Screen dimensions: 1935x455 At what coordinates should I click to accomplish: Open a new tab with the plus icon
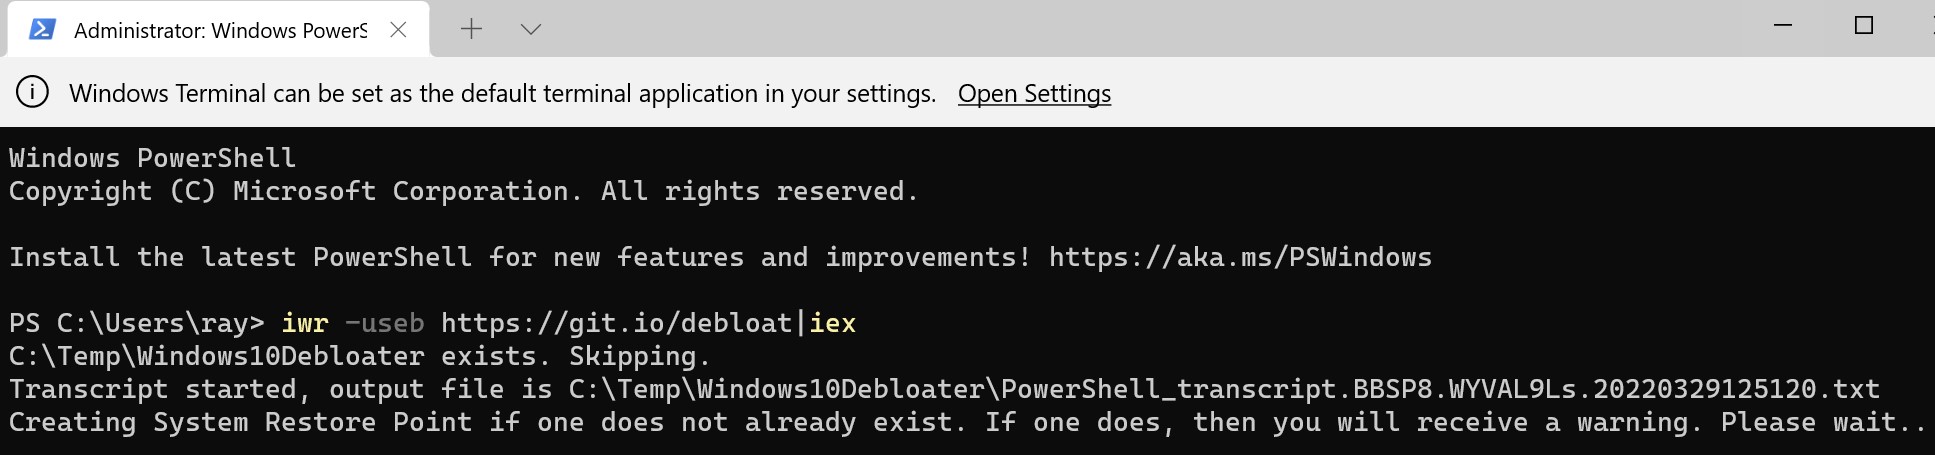471,29
